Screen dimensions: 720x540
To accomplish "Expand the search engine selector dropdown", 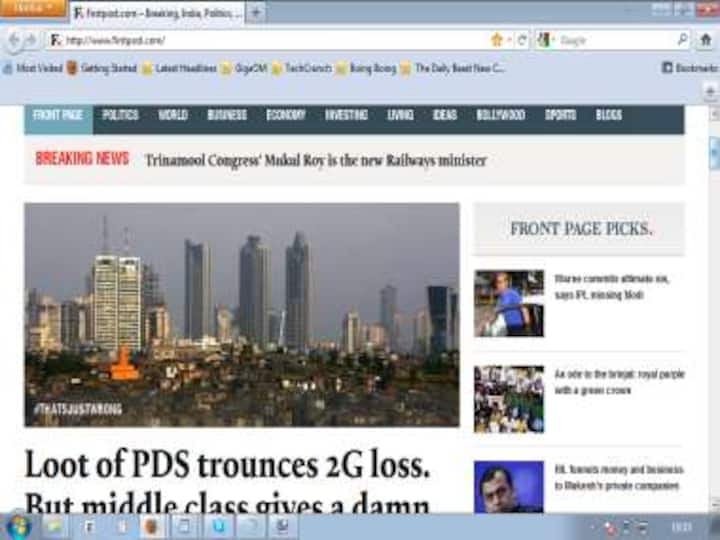I will click(546, 40).
